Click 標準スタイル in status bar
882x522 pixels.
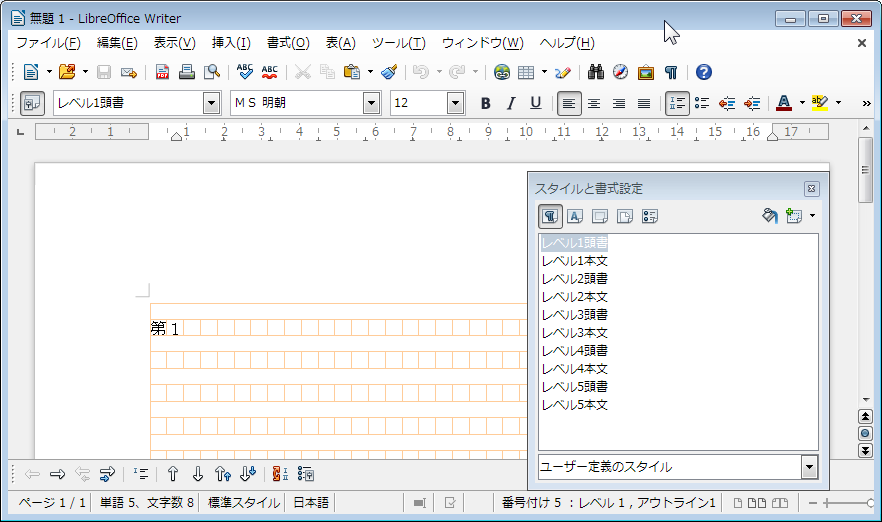[x=244, y=503]
